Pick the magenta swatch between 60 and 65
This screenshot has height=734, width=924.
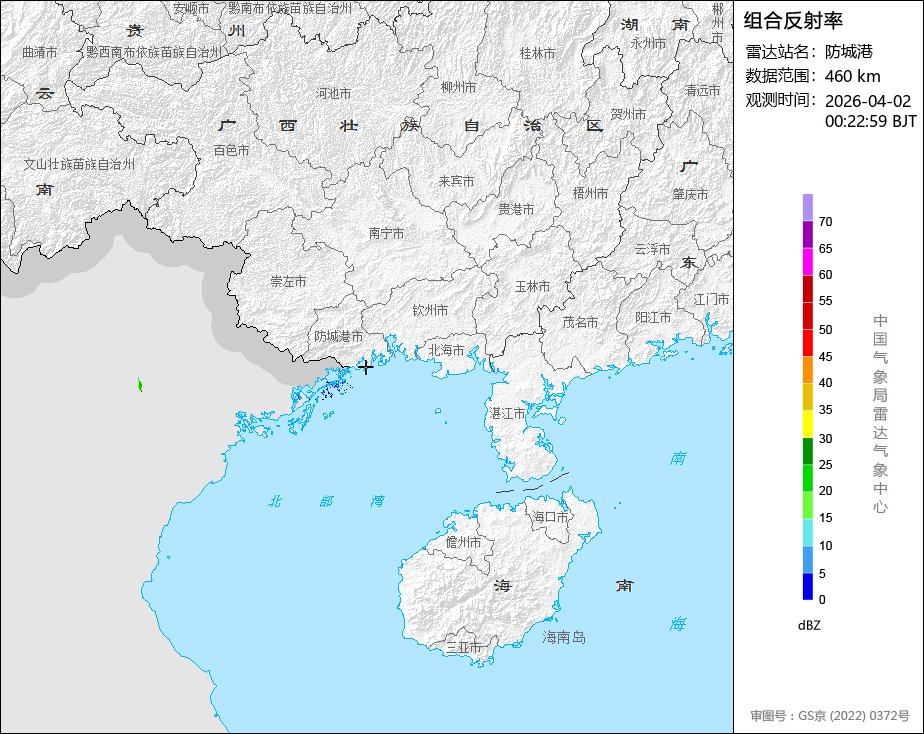click(x=807, y=262)
